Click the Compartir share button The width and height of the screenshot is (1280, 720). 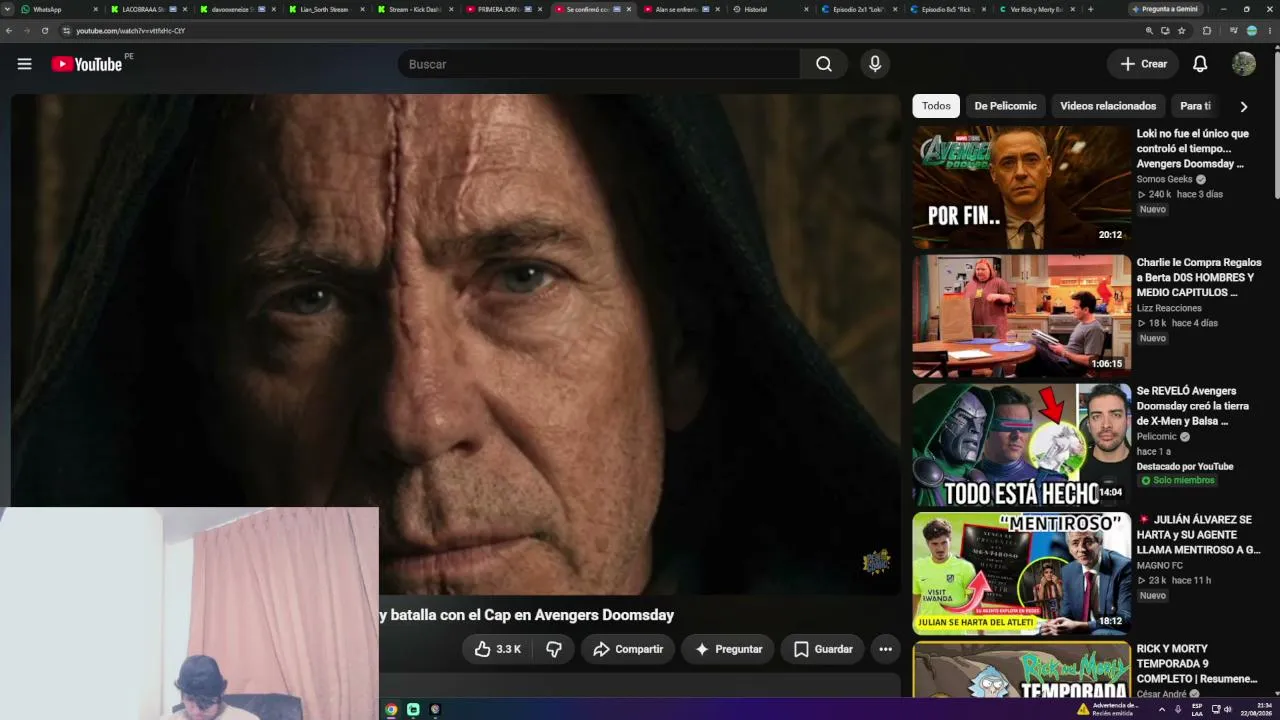pos(628,649)
